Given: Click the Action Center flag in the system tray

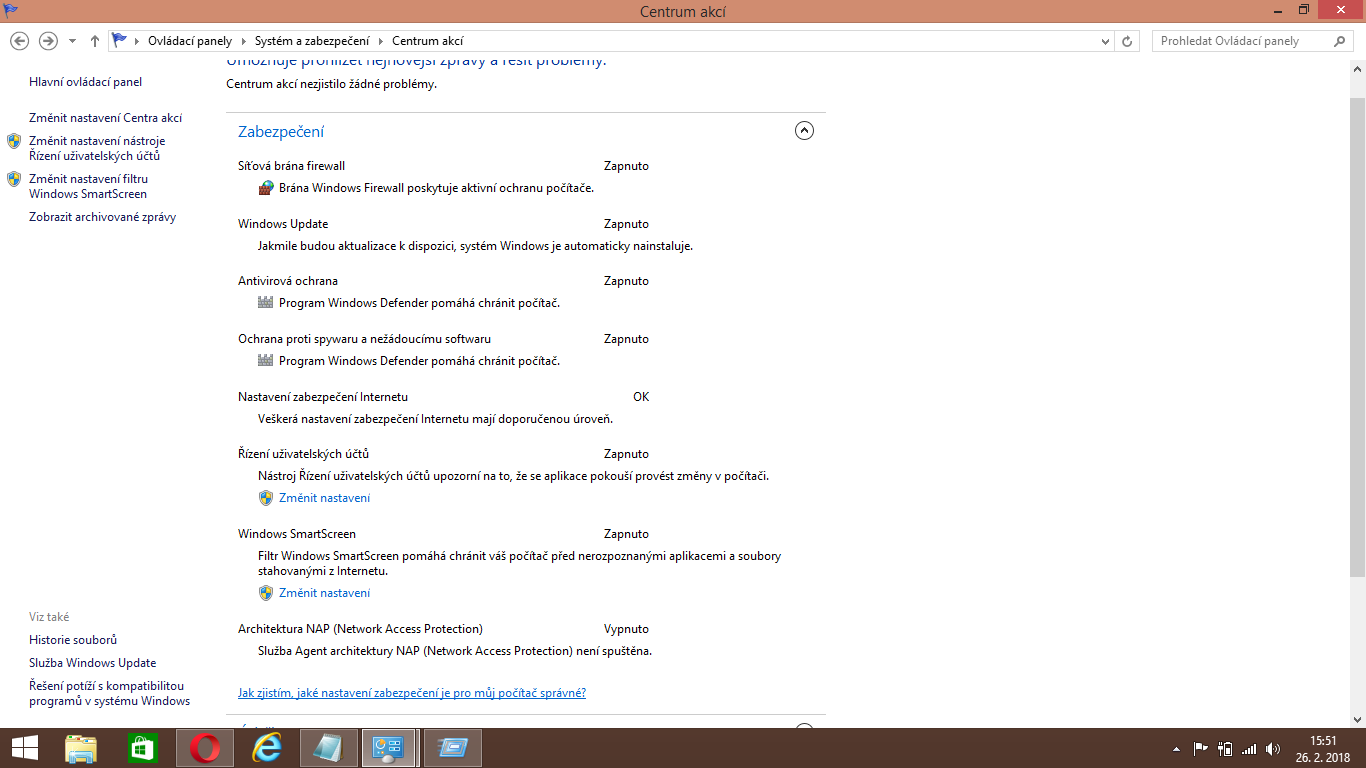Looking at the screenshot, I should (1201, 748).
